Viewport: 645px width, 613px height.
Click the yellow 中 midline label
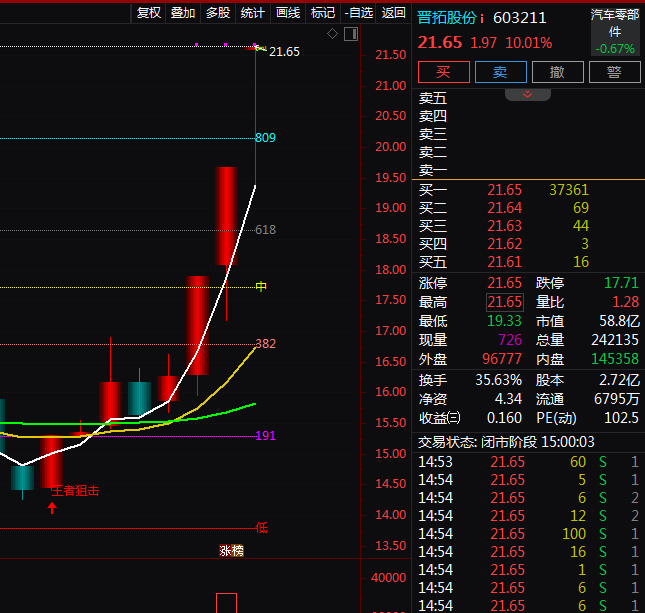[261, 286]
